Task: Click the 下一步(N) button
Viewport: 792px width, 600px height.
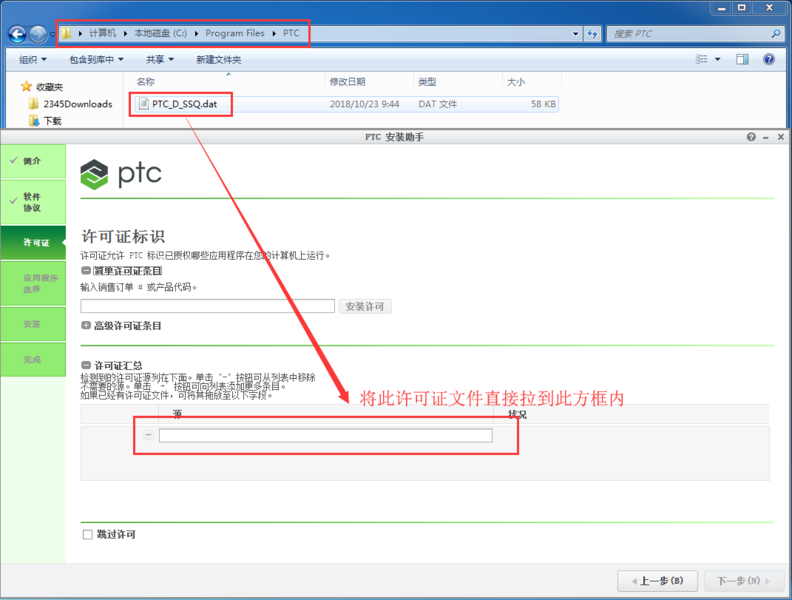Action: tap(744, 581)
